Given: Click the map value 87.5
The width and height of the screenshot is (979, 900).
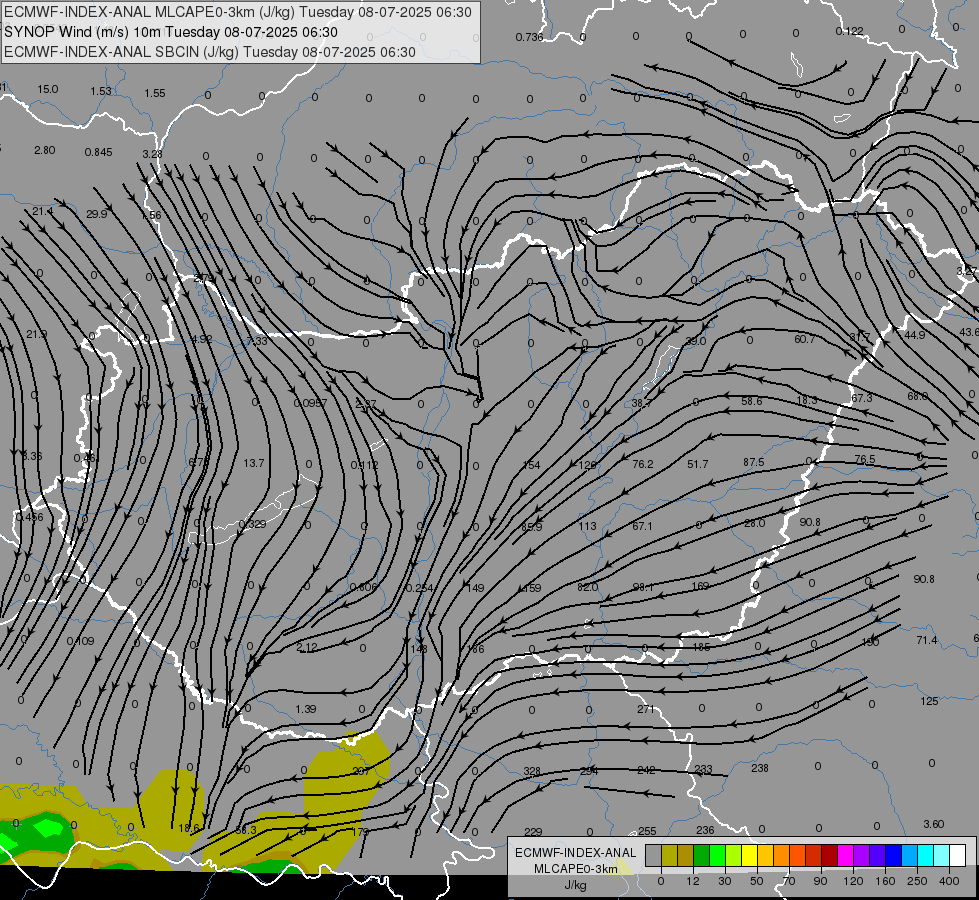Looking at the screenshot, I should point(754,462).
